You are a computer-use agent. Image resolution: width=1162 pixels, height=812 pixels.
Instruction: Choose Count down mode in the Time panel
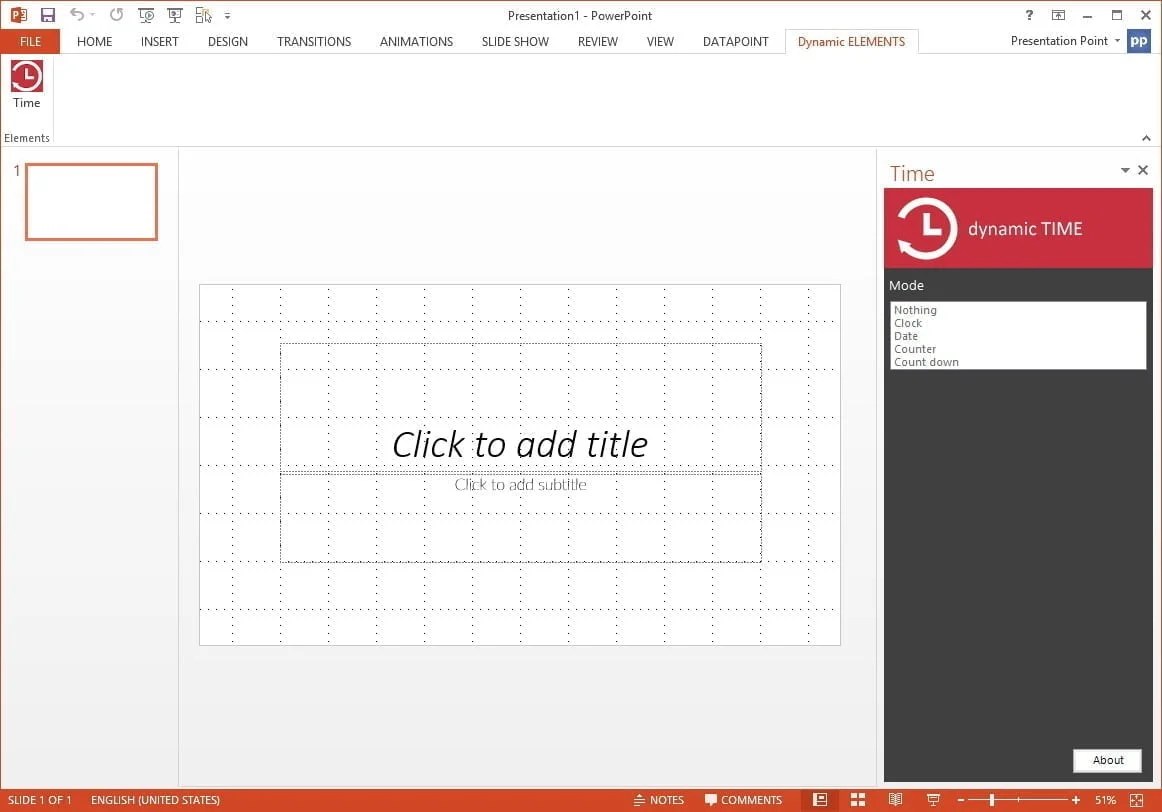point(926,362)
